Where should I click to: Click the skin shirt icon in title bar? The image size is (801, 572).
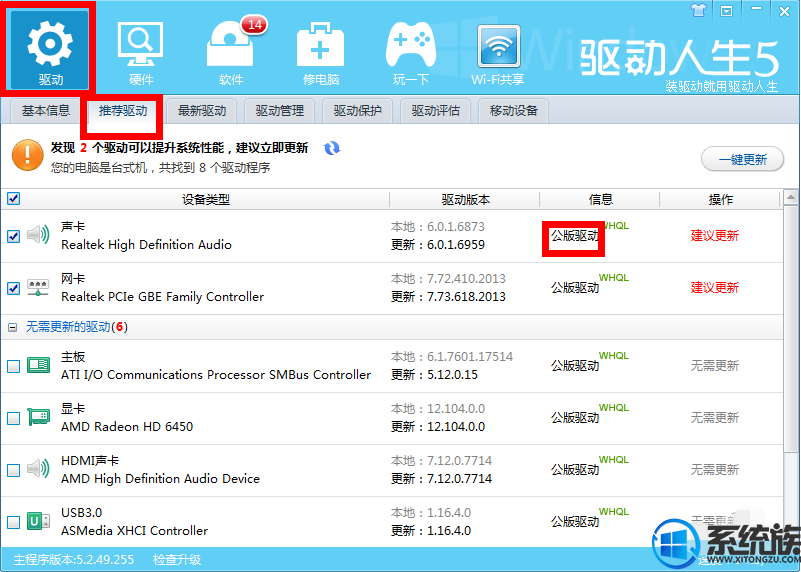698,10
